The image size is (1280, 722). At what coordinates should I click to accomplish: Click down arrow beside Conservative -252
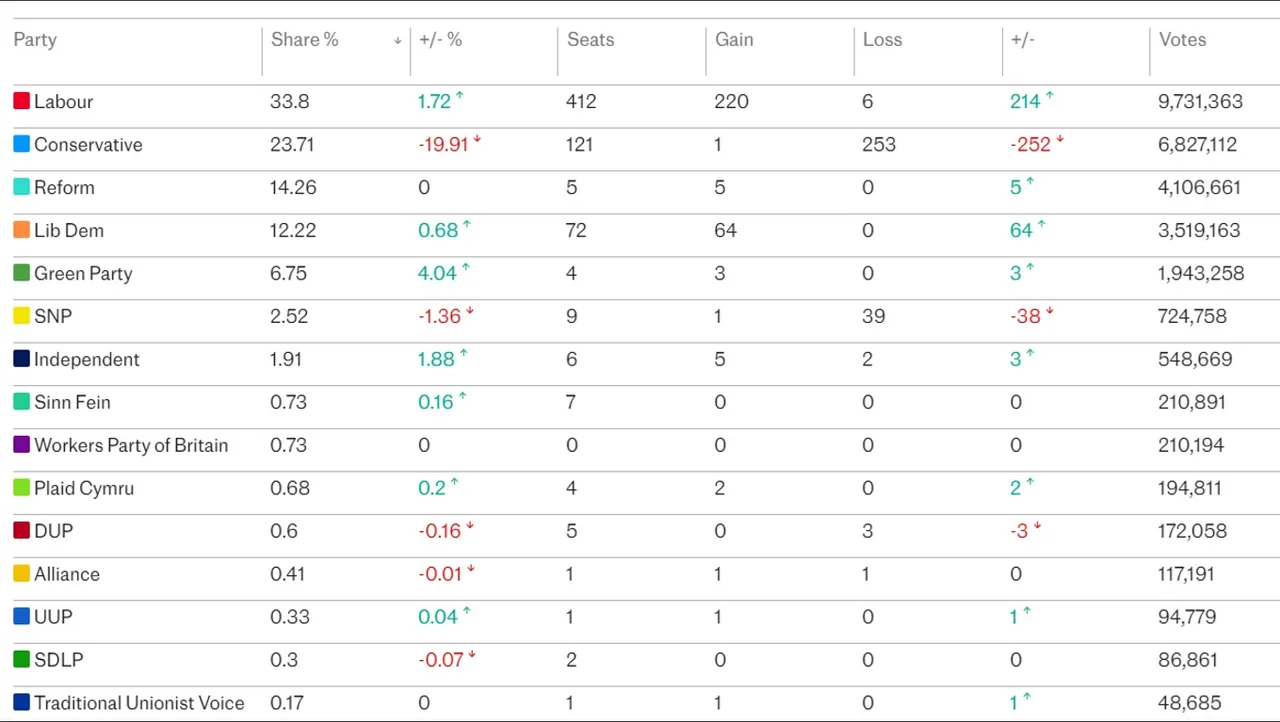(x=1060, y=140)
